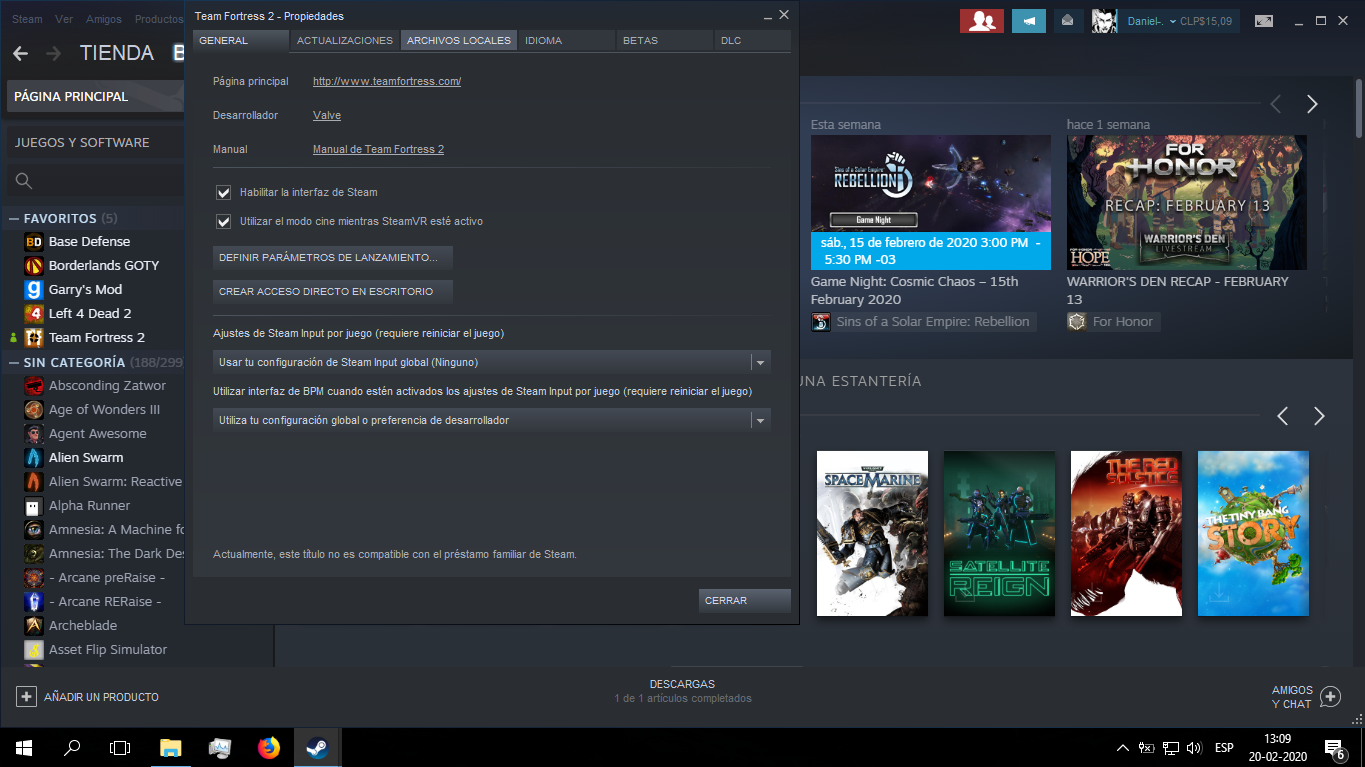This screenshot has height=767, width=1365.
Task: Click the Página Principal library button
Action: click(95, 96)
